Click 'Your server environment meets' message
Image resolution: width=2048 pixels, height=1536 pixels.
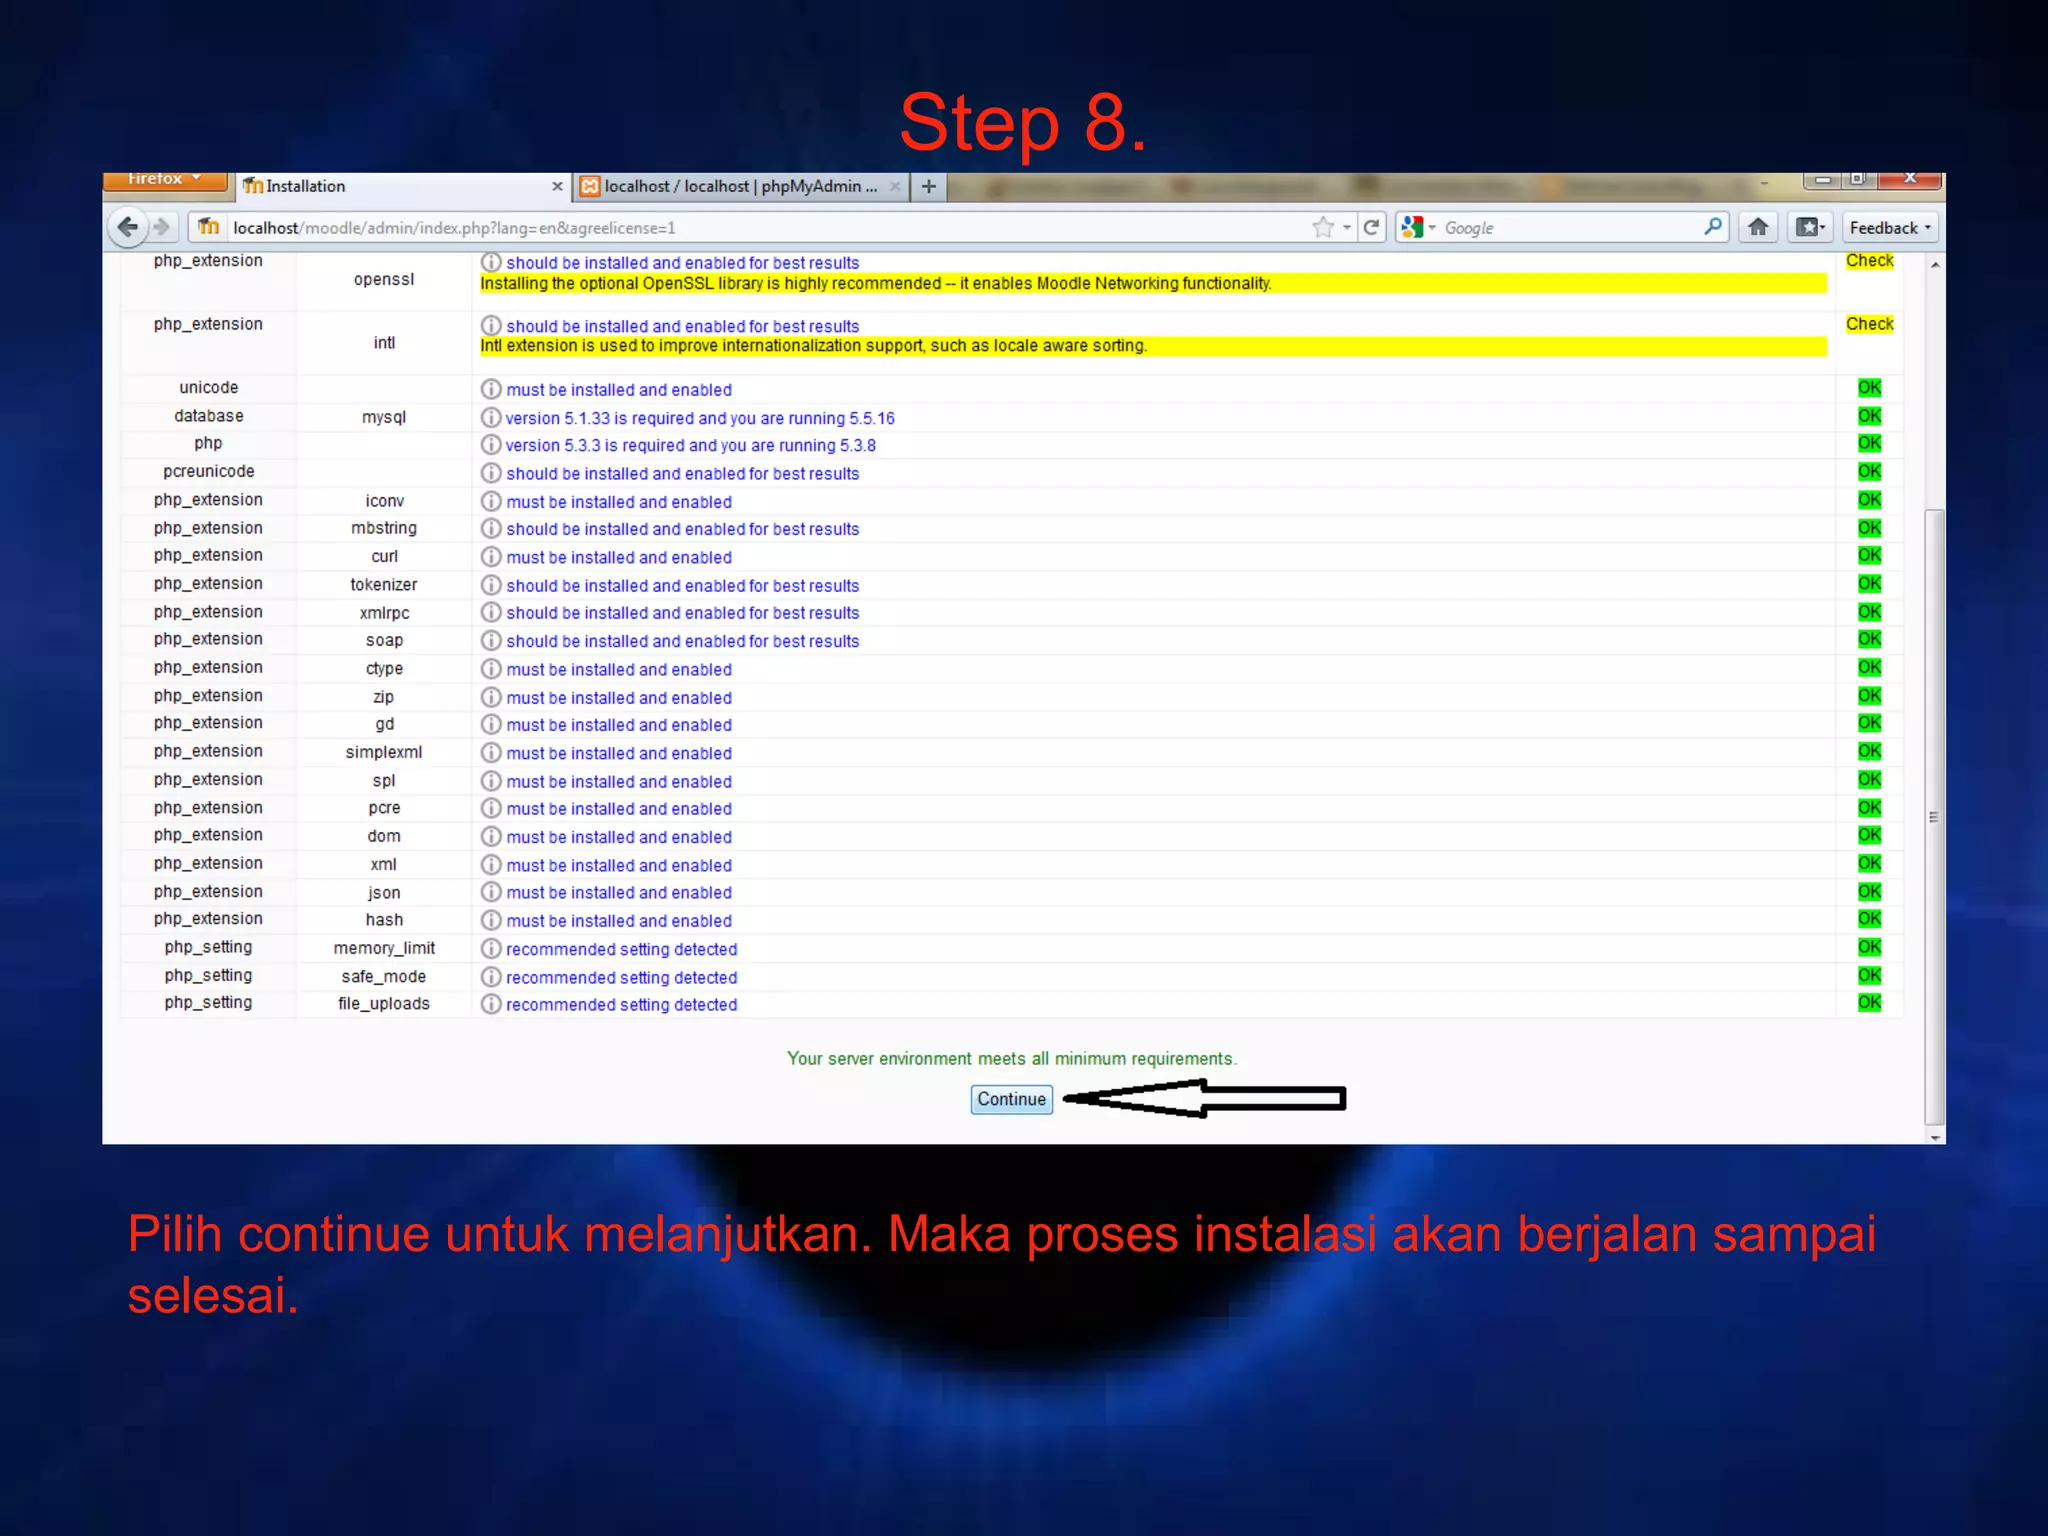1011,1058
